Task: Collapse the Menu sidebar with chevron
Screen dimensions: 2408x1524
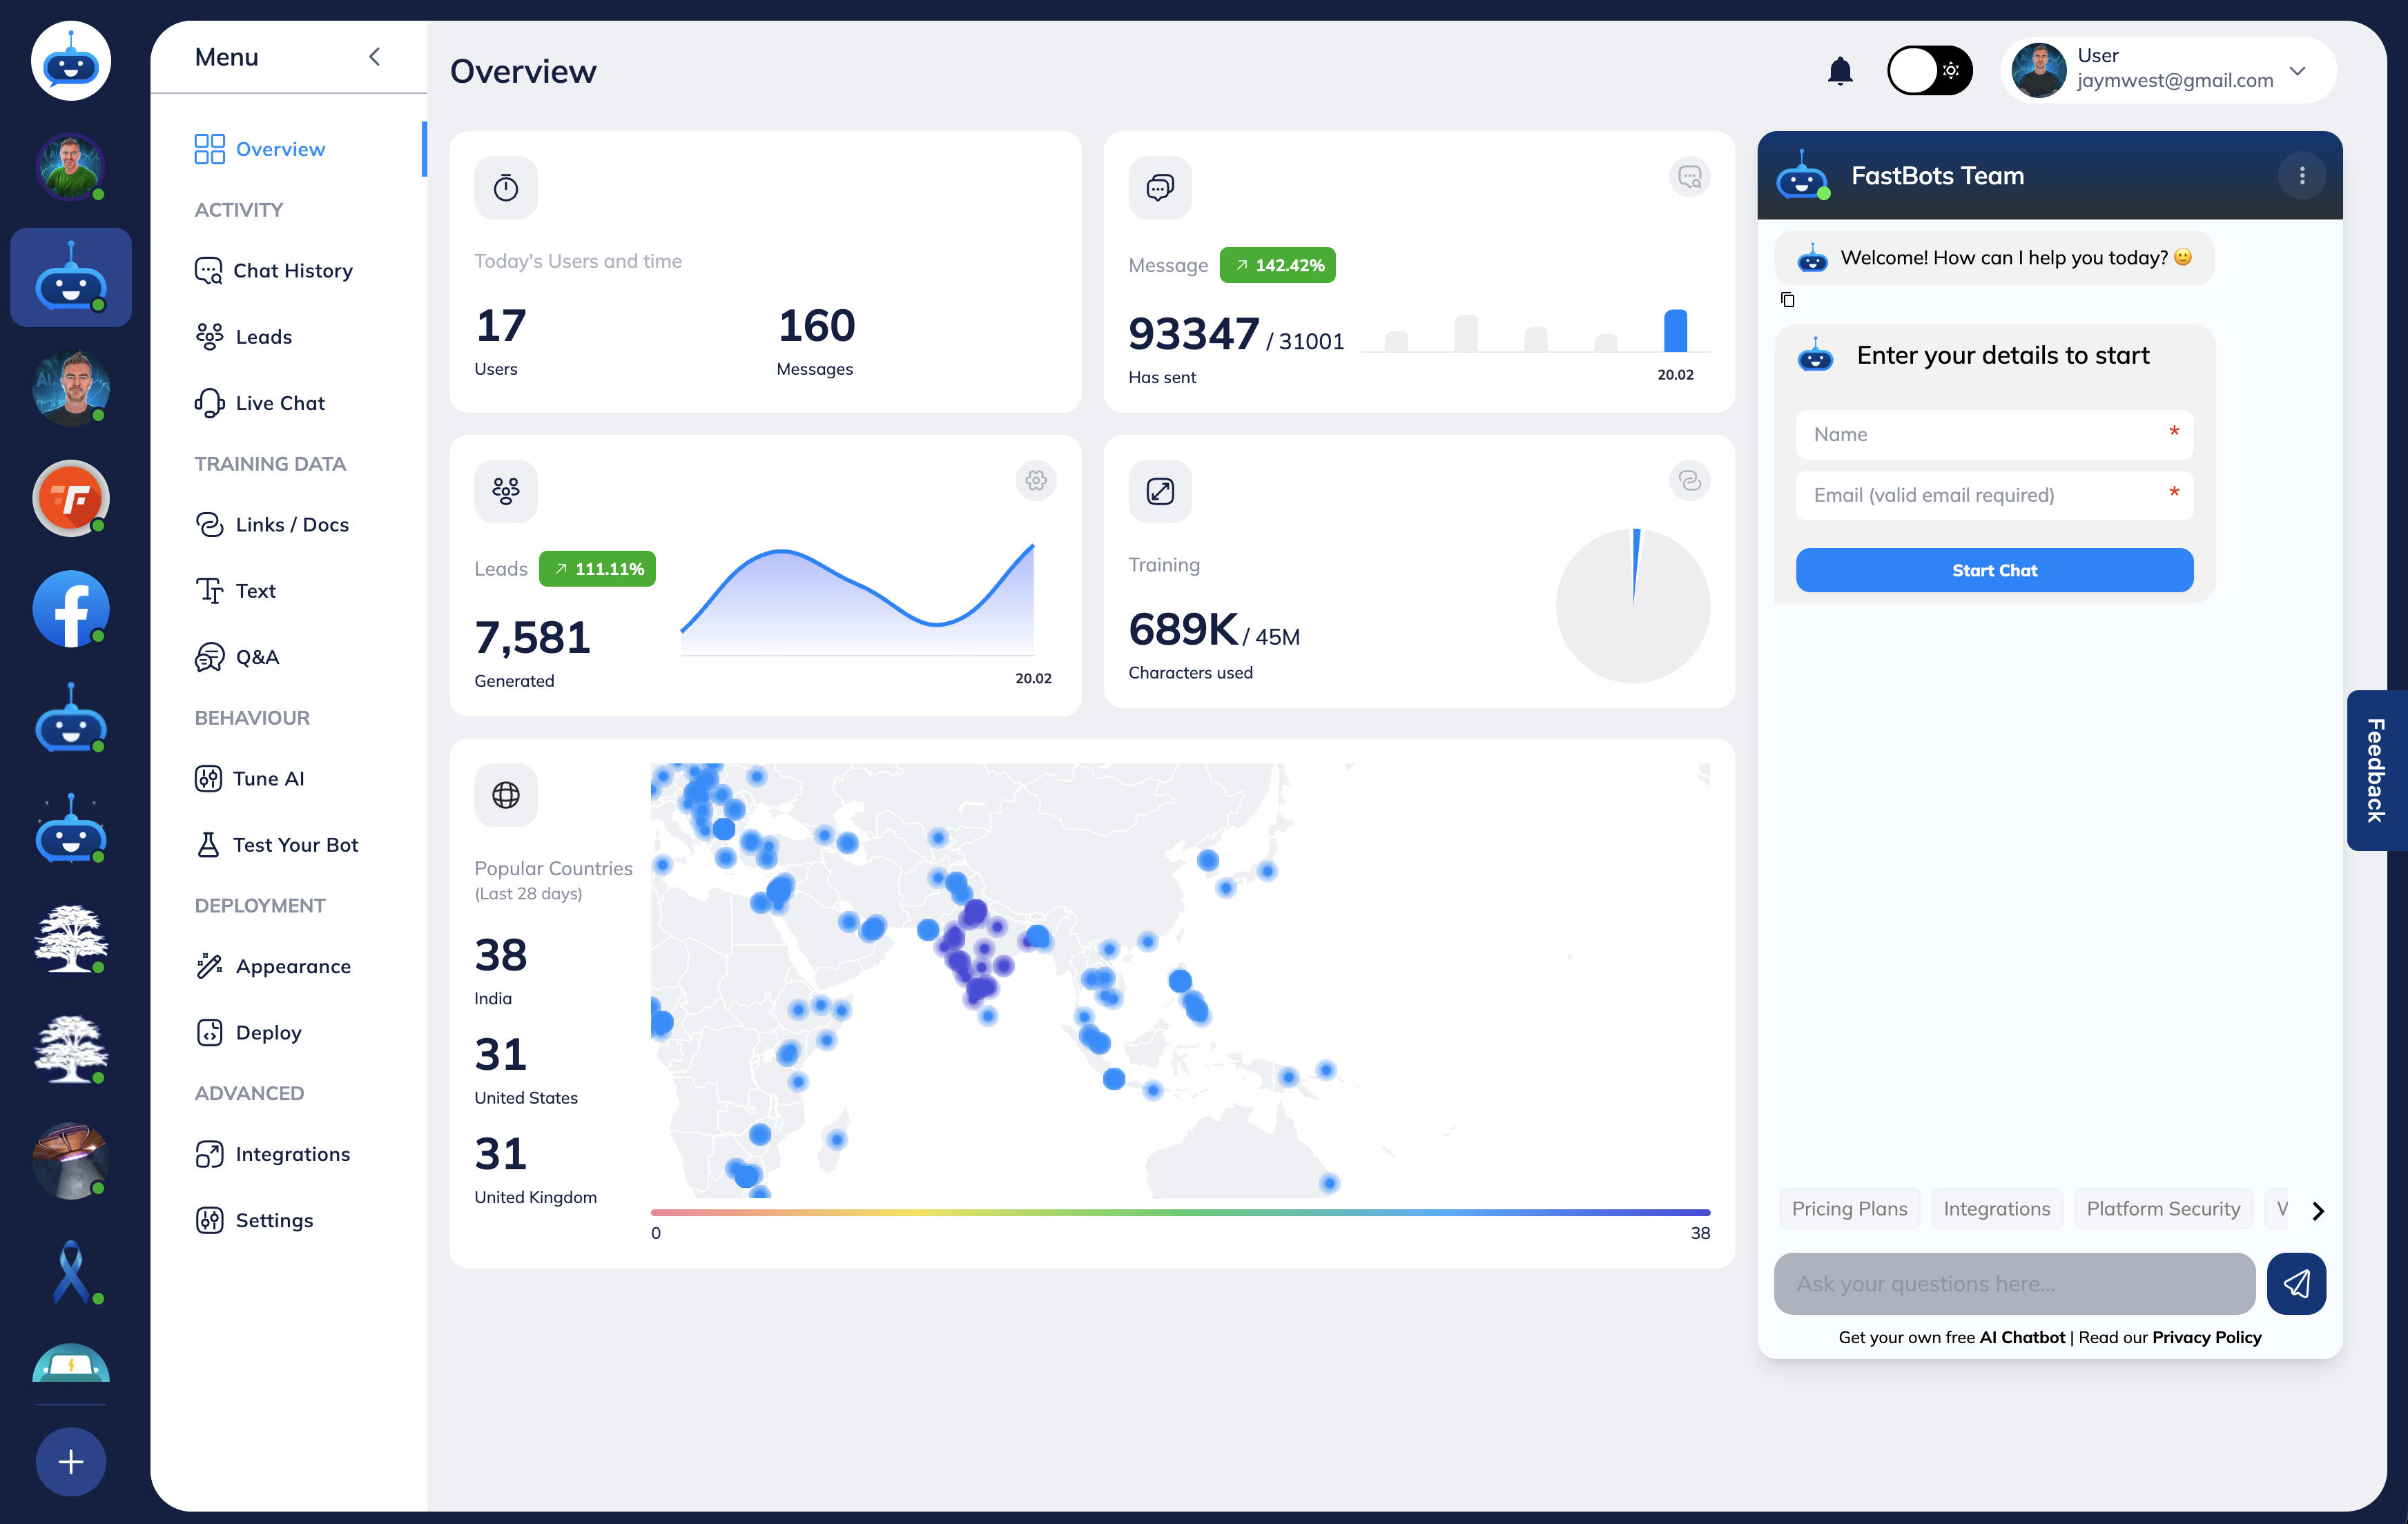Action: (374, 57)
